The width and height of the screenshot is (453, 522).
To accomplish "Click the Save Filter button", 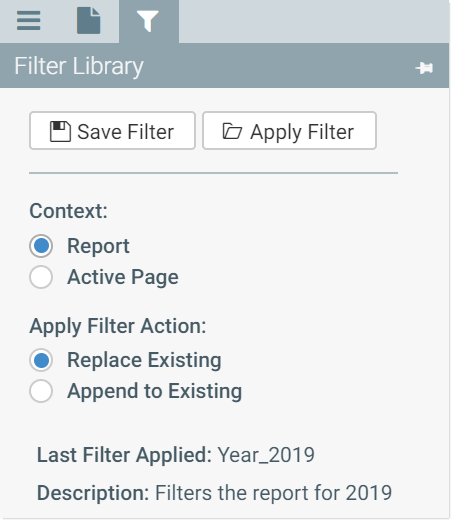I will point(112,131).
